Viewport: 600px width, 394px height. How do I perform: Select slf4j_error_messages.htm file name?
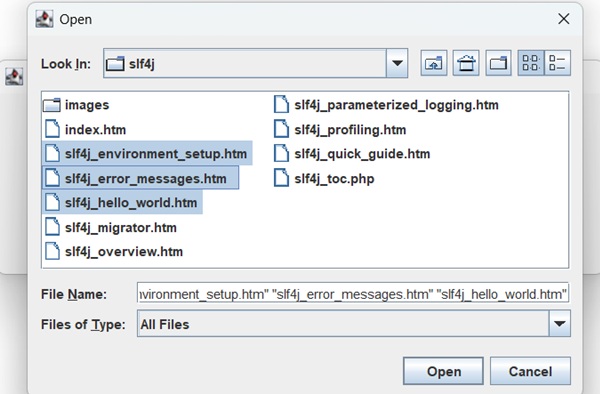pyautogui.click(x=145, y=179)
